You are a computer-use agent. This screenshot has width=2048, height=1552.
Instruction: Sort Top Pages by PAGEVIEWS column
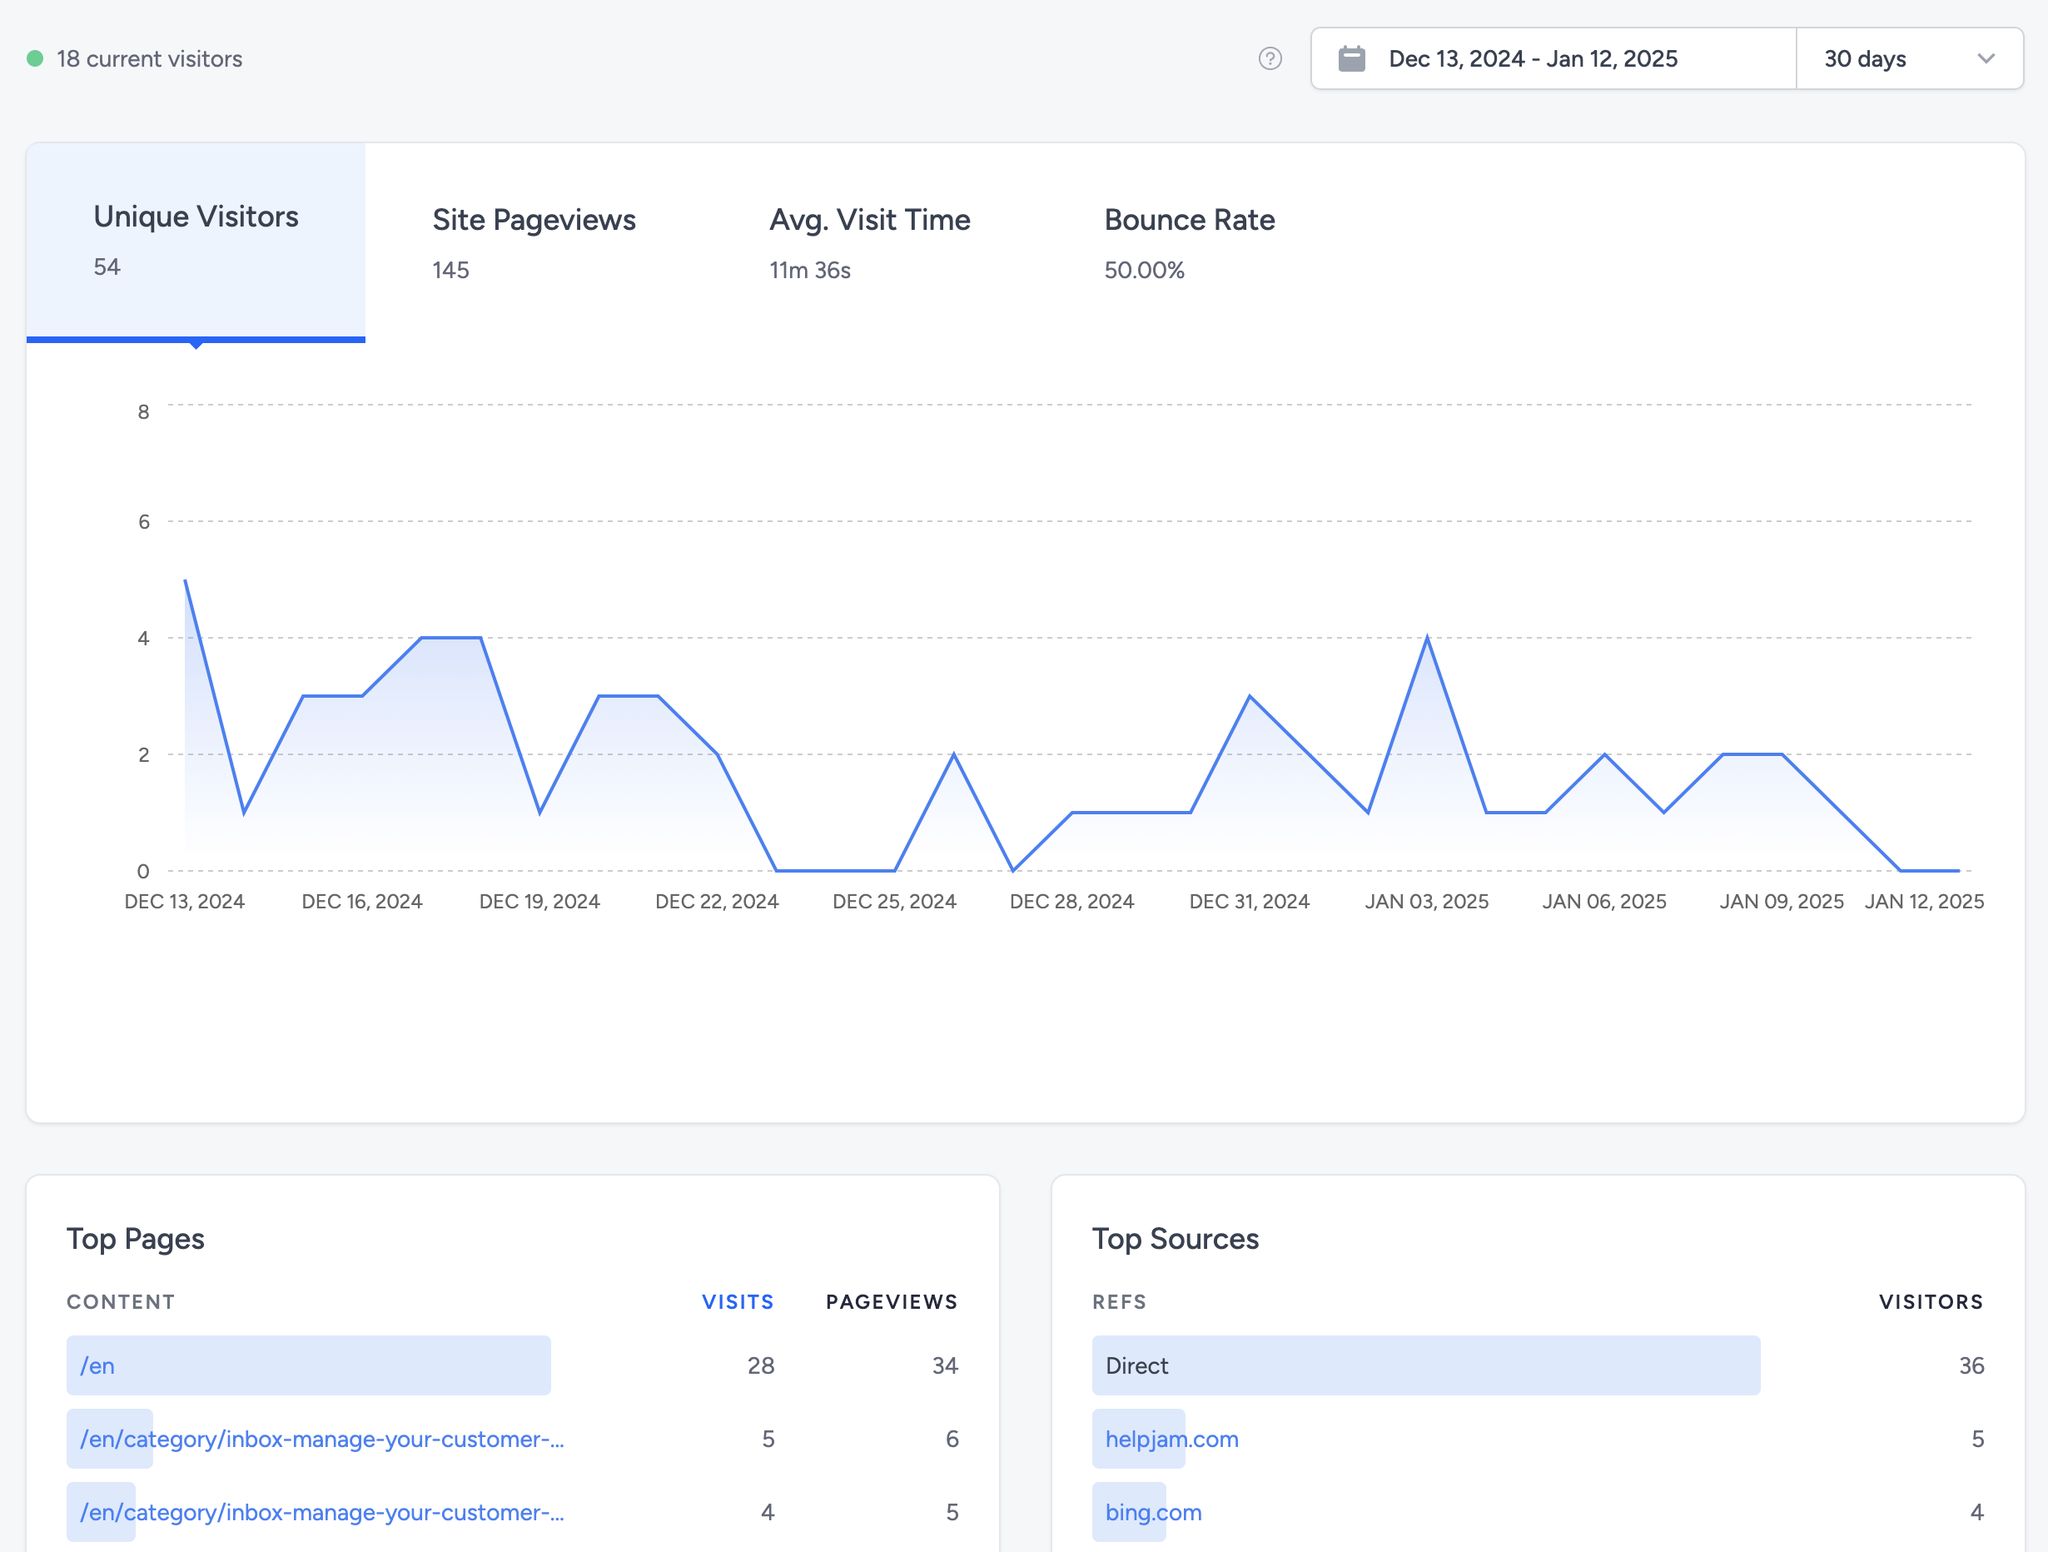coord(892,1302)
